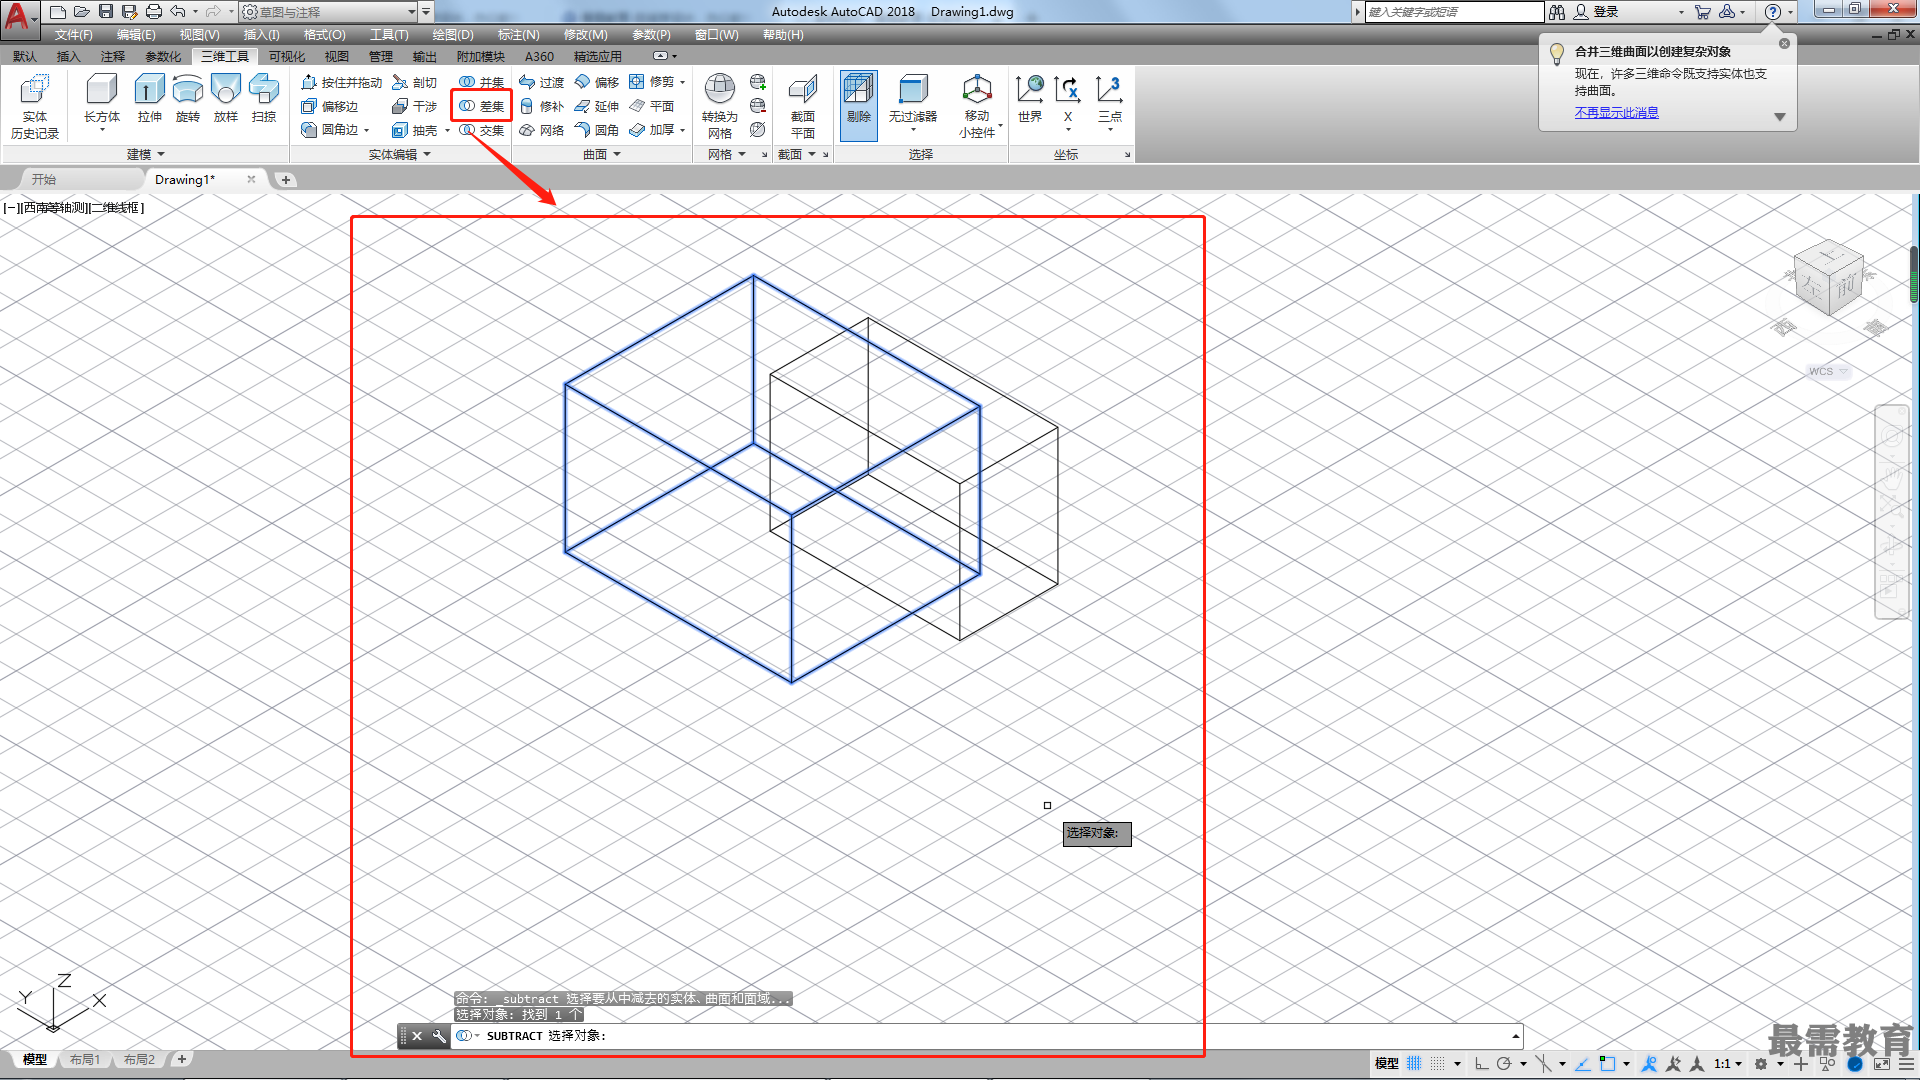Image resolution: width=1920 pixels, height=1080 pixels.
Task: Select the surface 过渡 (Blend) tool
Action: (x=541, y=82)
